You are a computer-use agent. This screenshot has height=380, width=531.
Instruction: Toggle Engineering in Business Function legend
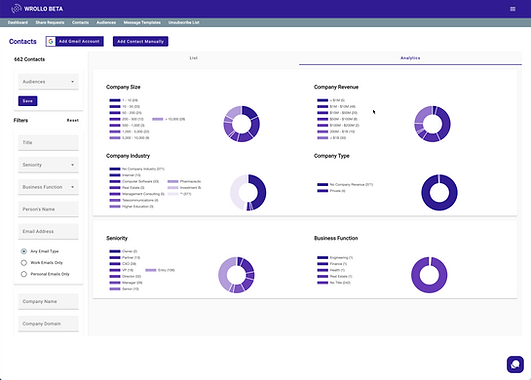tap(335, 258)
